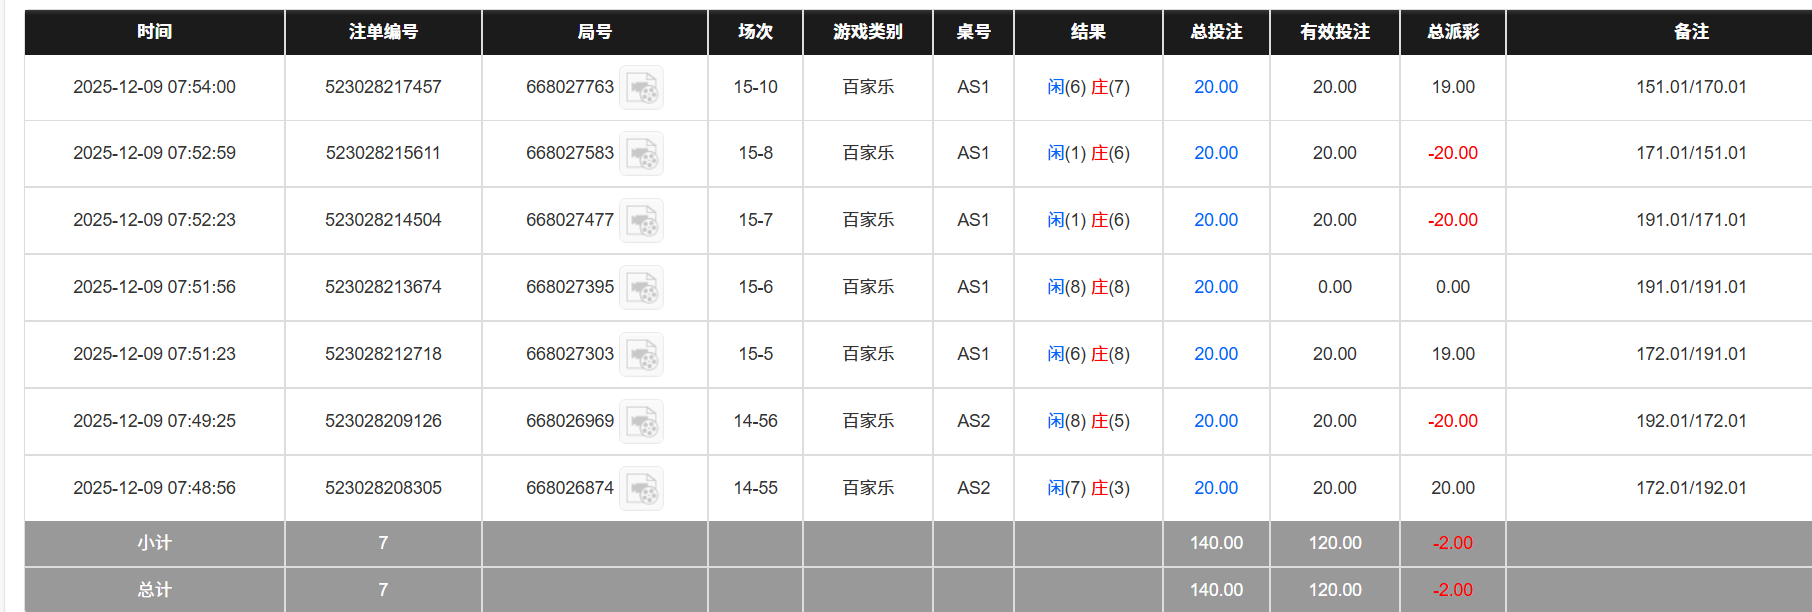Open video replay for game round 668026969

pos(641,421)
